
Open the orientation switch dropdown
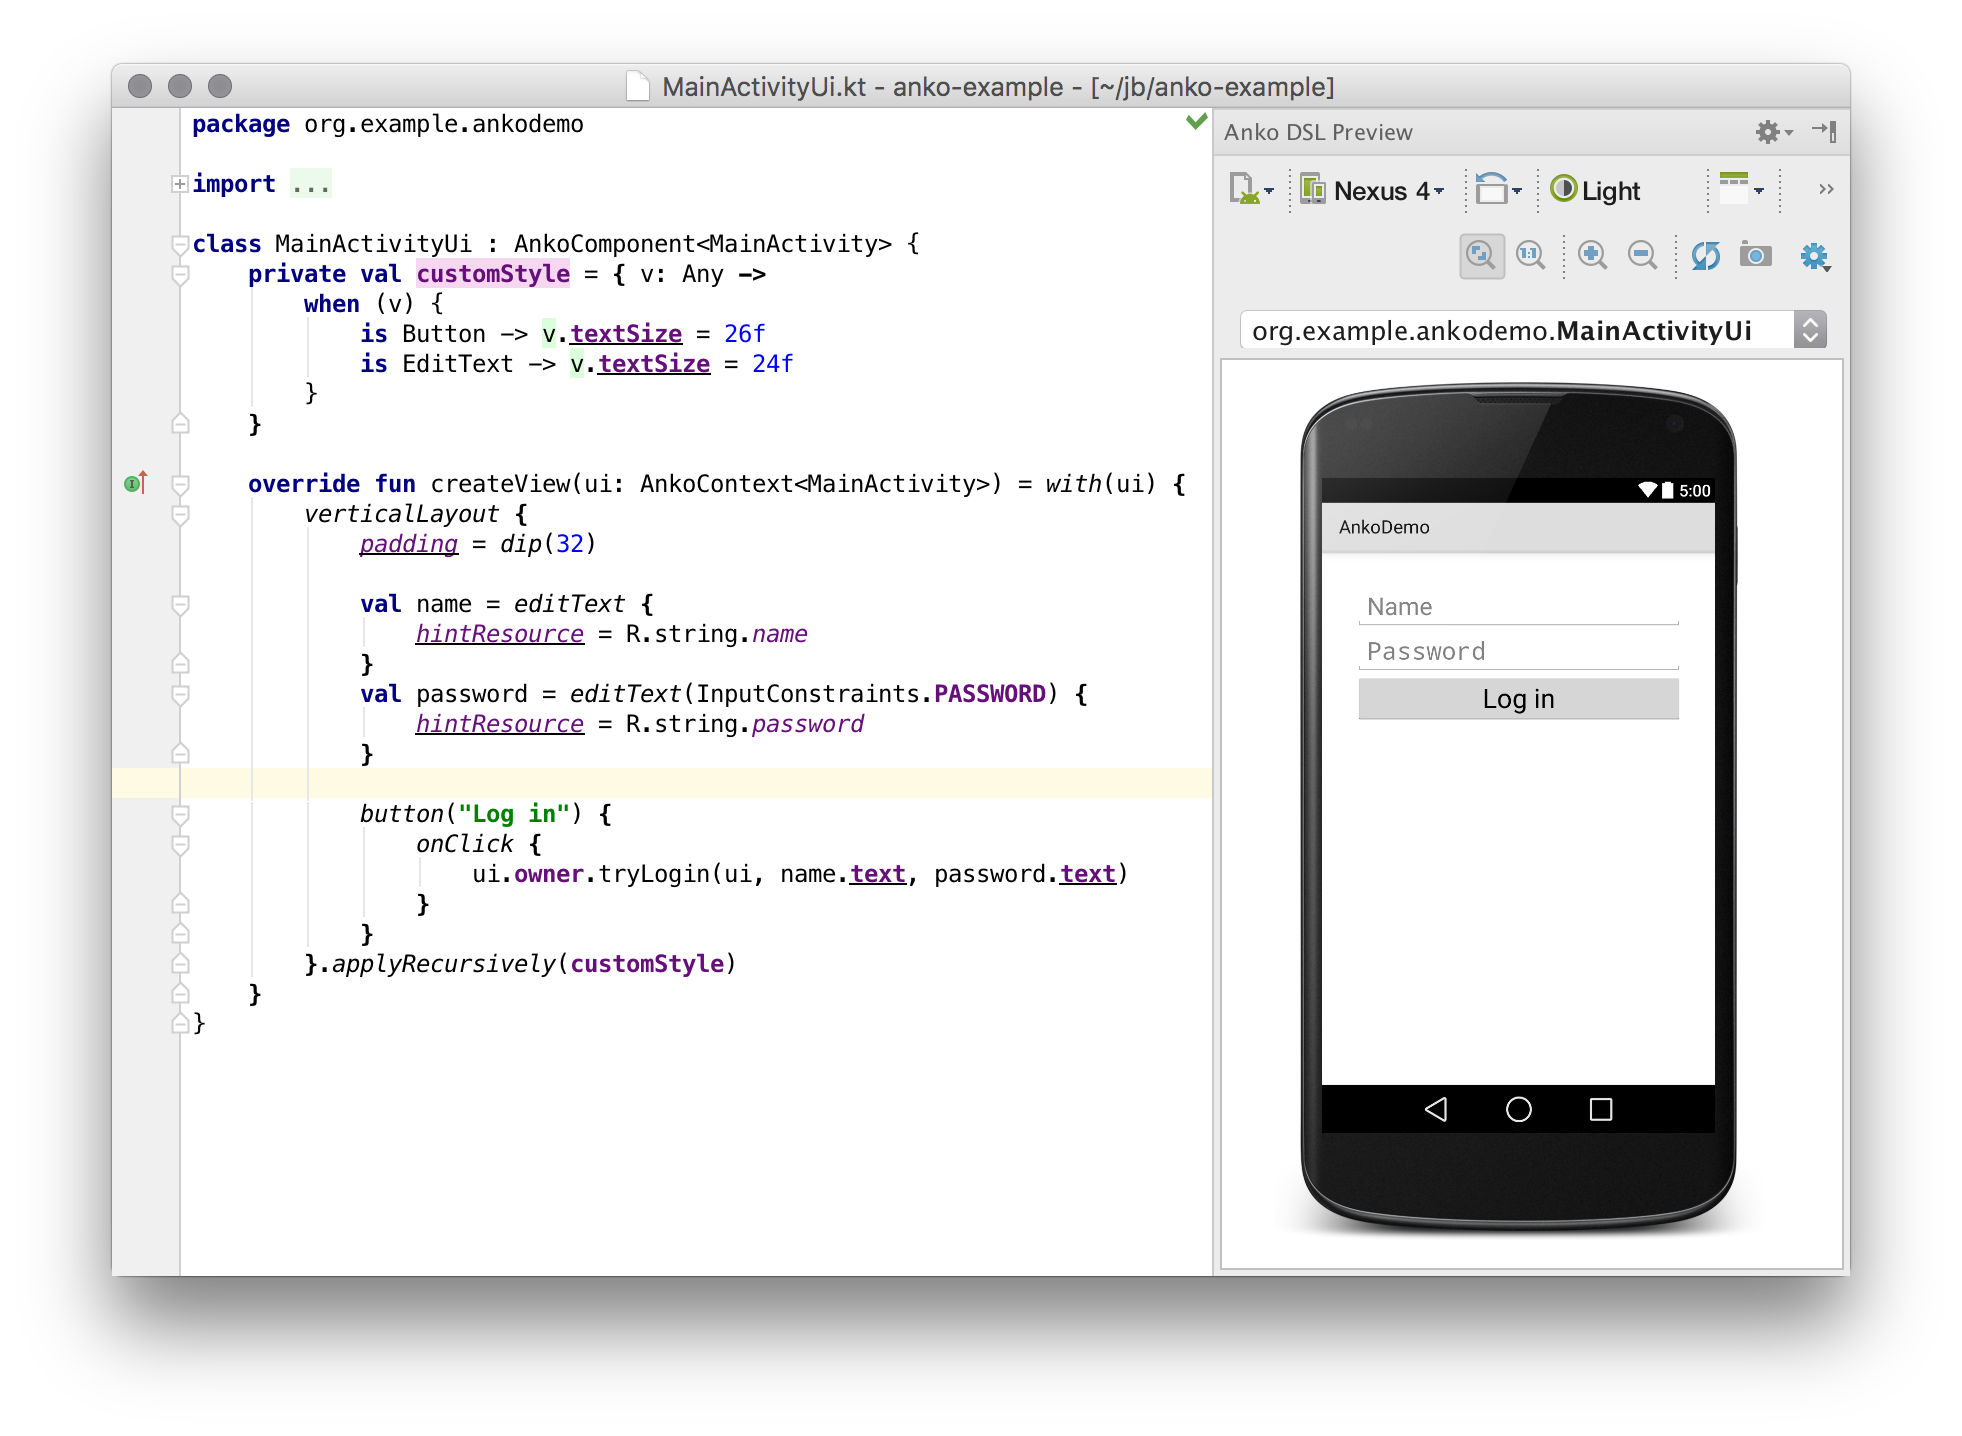(x=1498, y=189)
